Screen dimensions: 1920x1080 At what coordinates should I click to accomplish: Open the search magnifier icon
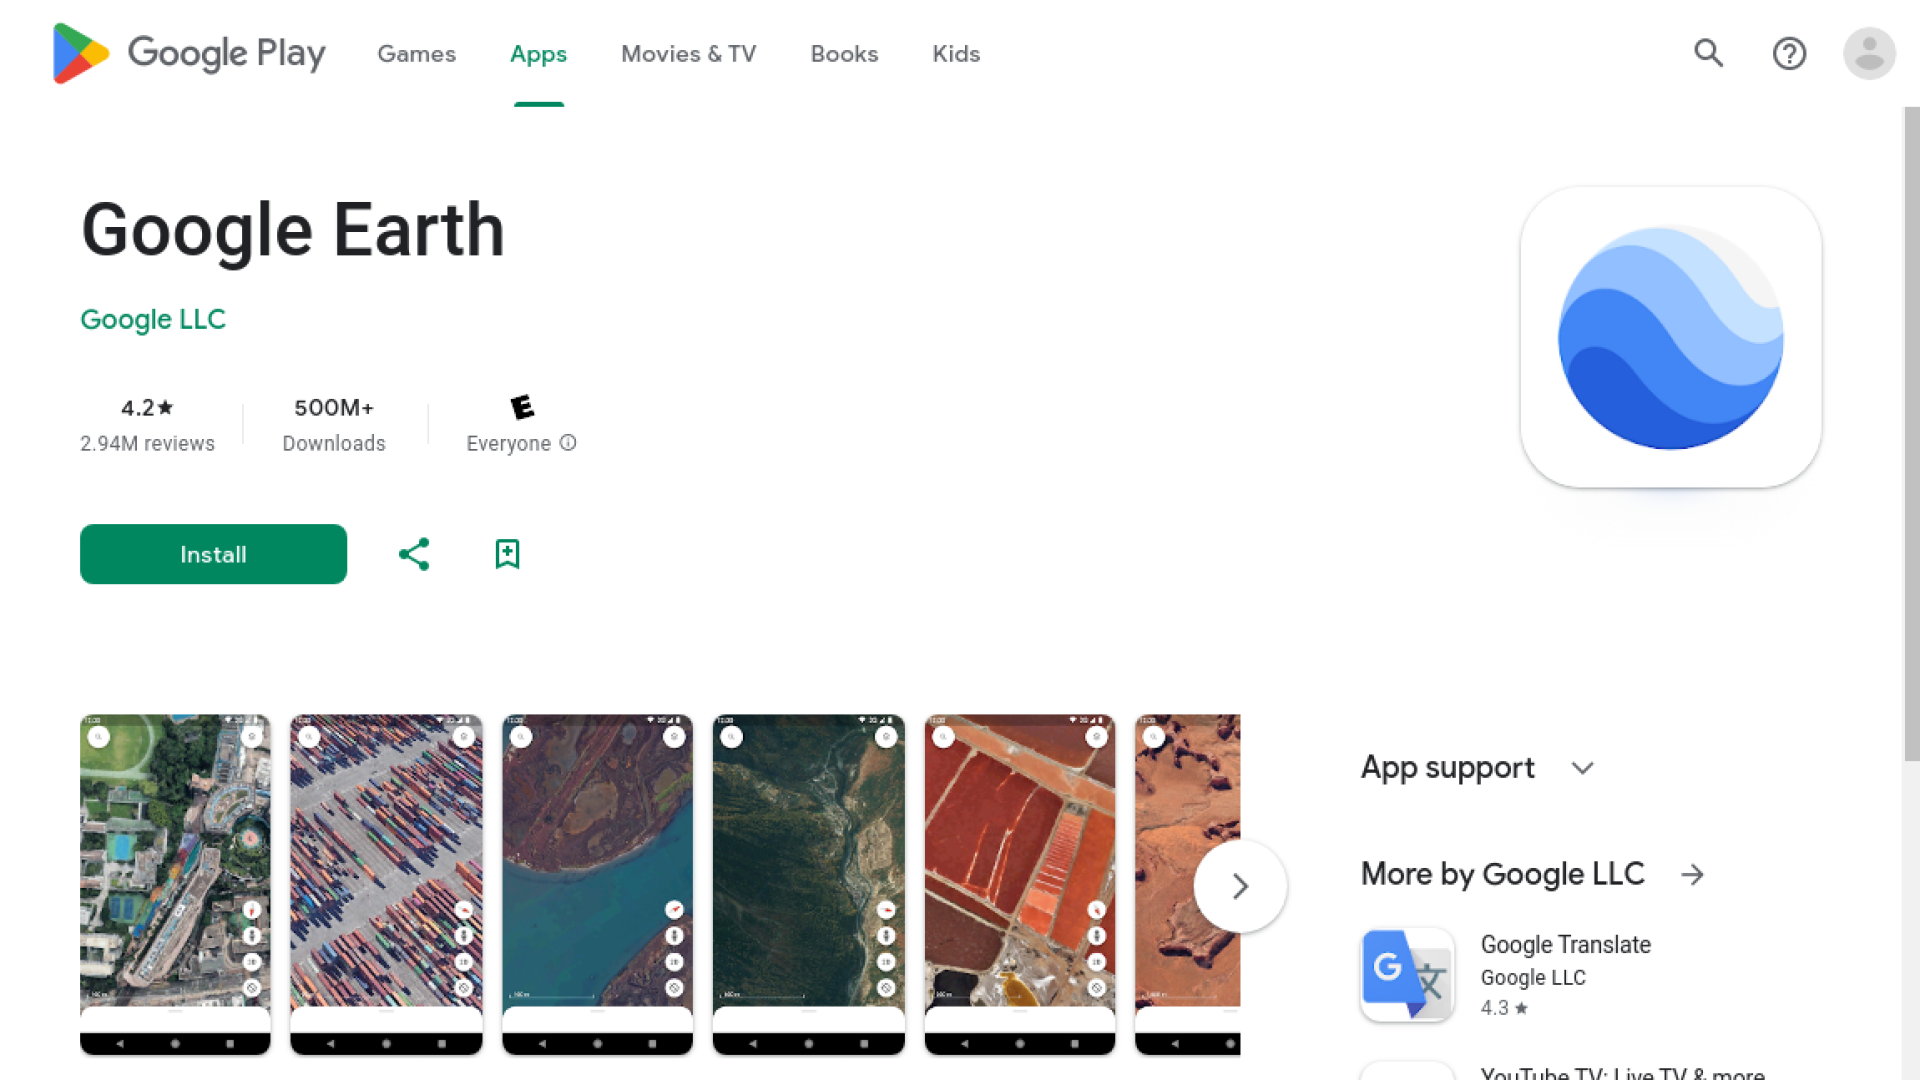pos(1708,53)
